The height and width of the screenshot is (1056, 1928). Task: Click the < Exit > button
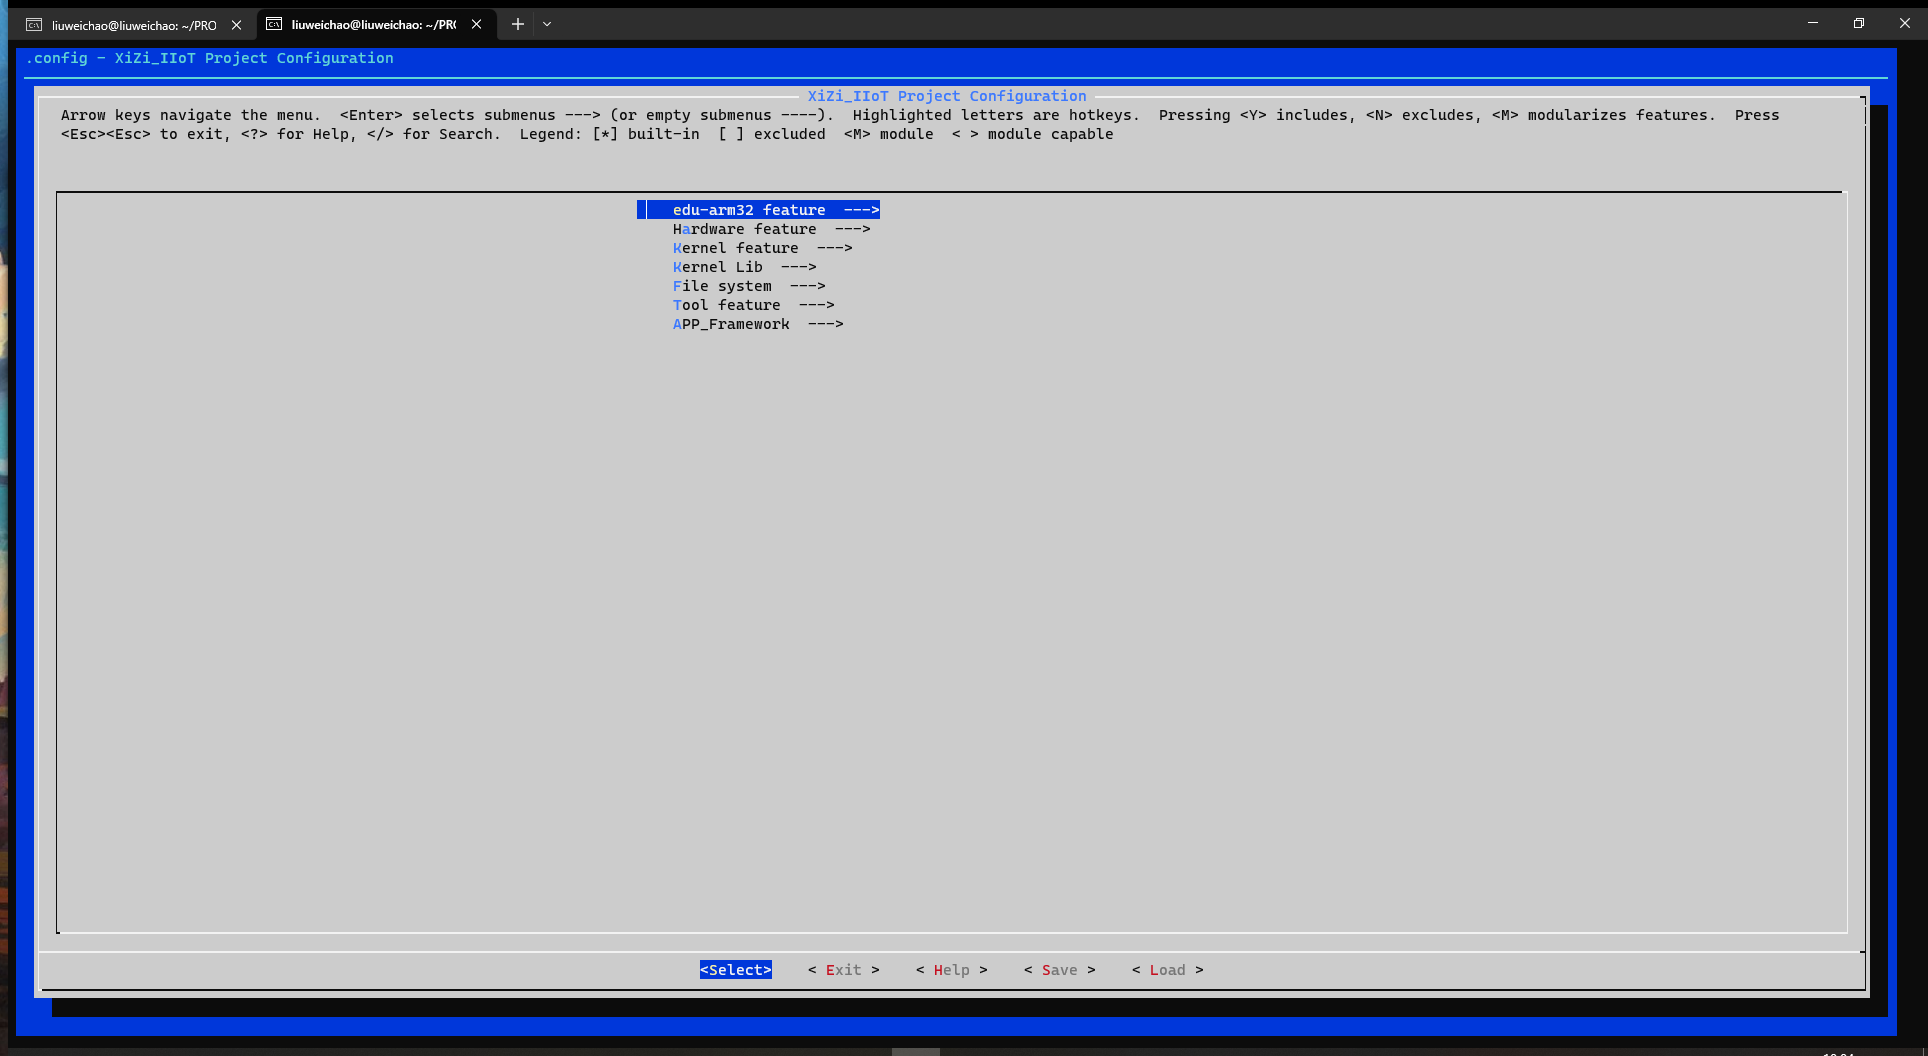click(844, 970)
